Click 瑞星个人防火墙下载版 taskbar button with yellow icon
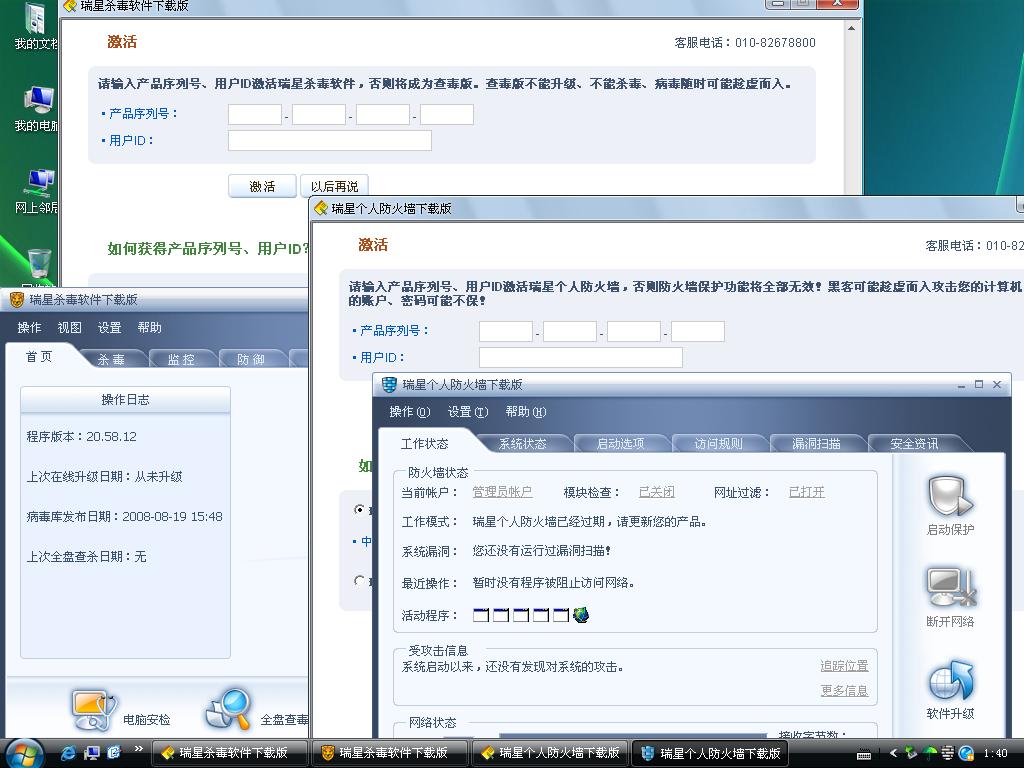1024x768 pixels. point(550,753)
